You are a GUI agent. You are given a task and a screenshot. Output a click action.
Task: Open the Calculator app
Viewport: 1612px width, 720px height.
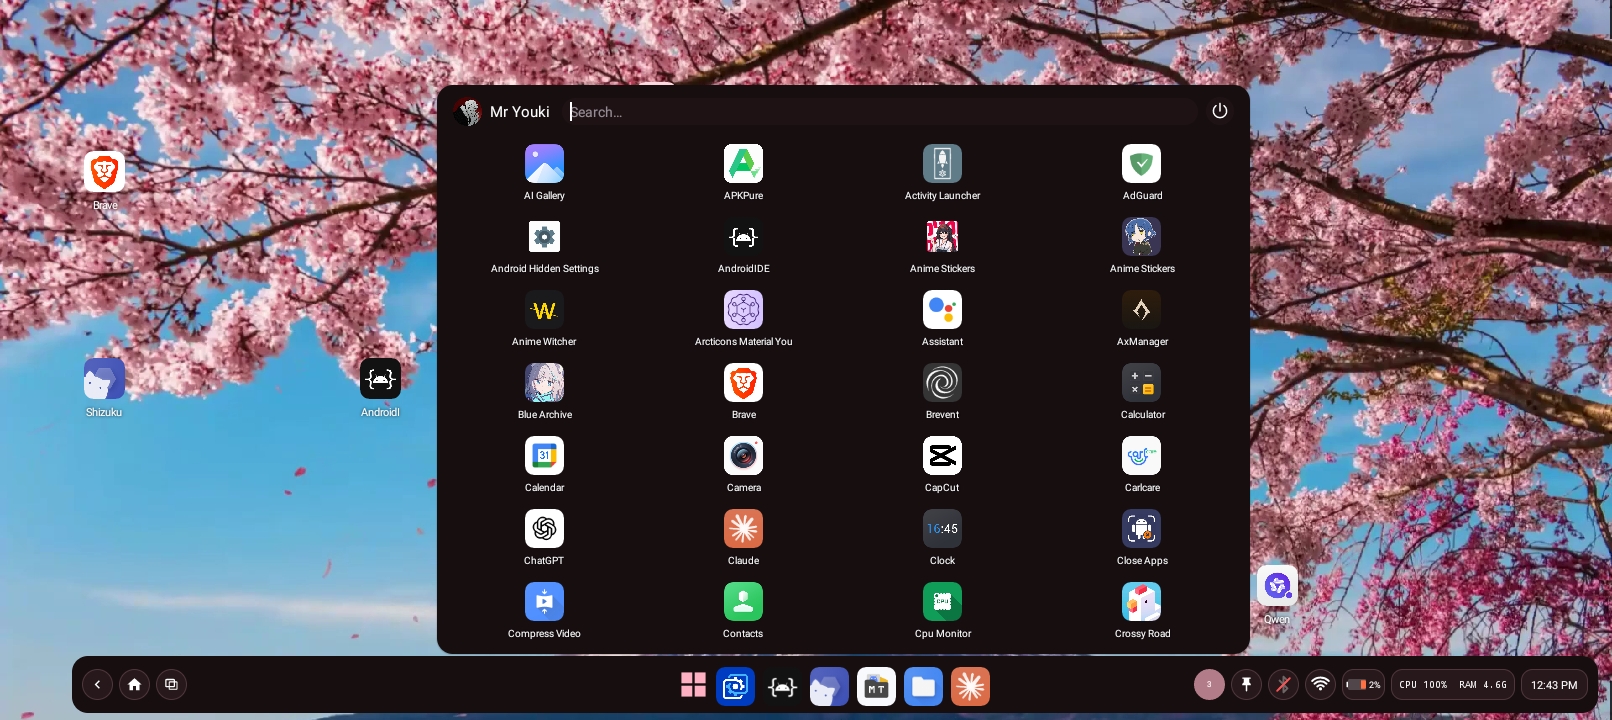[1142, 383]
